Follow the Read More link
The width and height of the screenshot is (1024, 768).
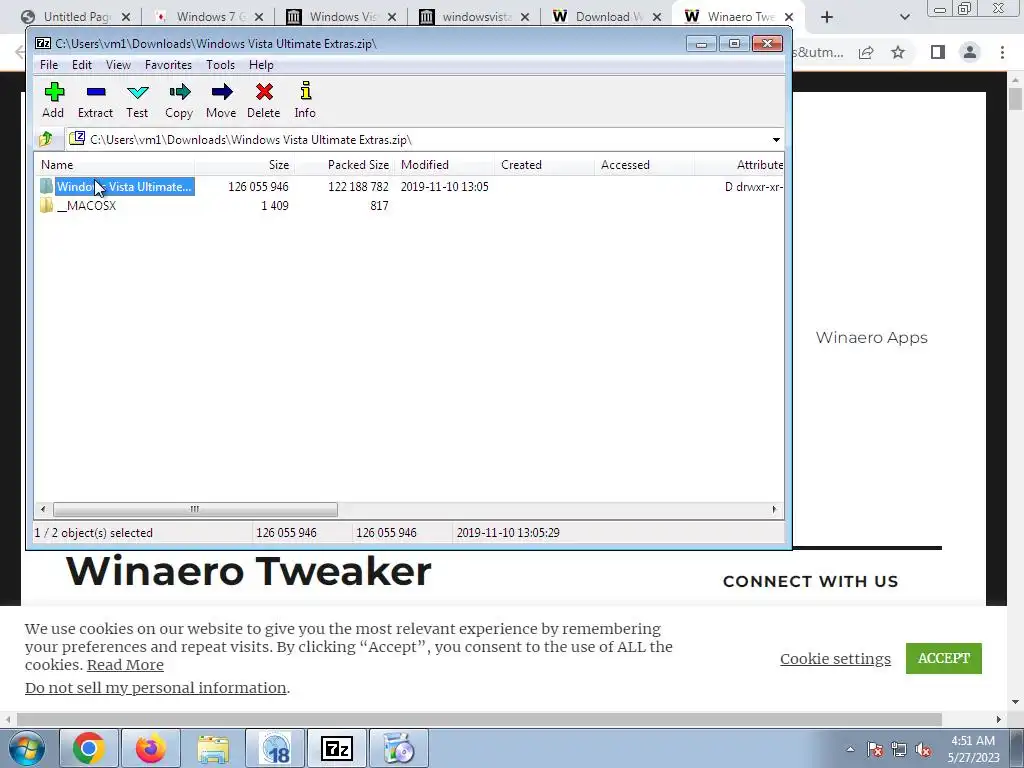point(125,665)
